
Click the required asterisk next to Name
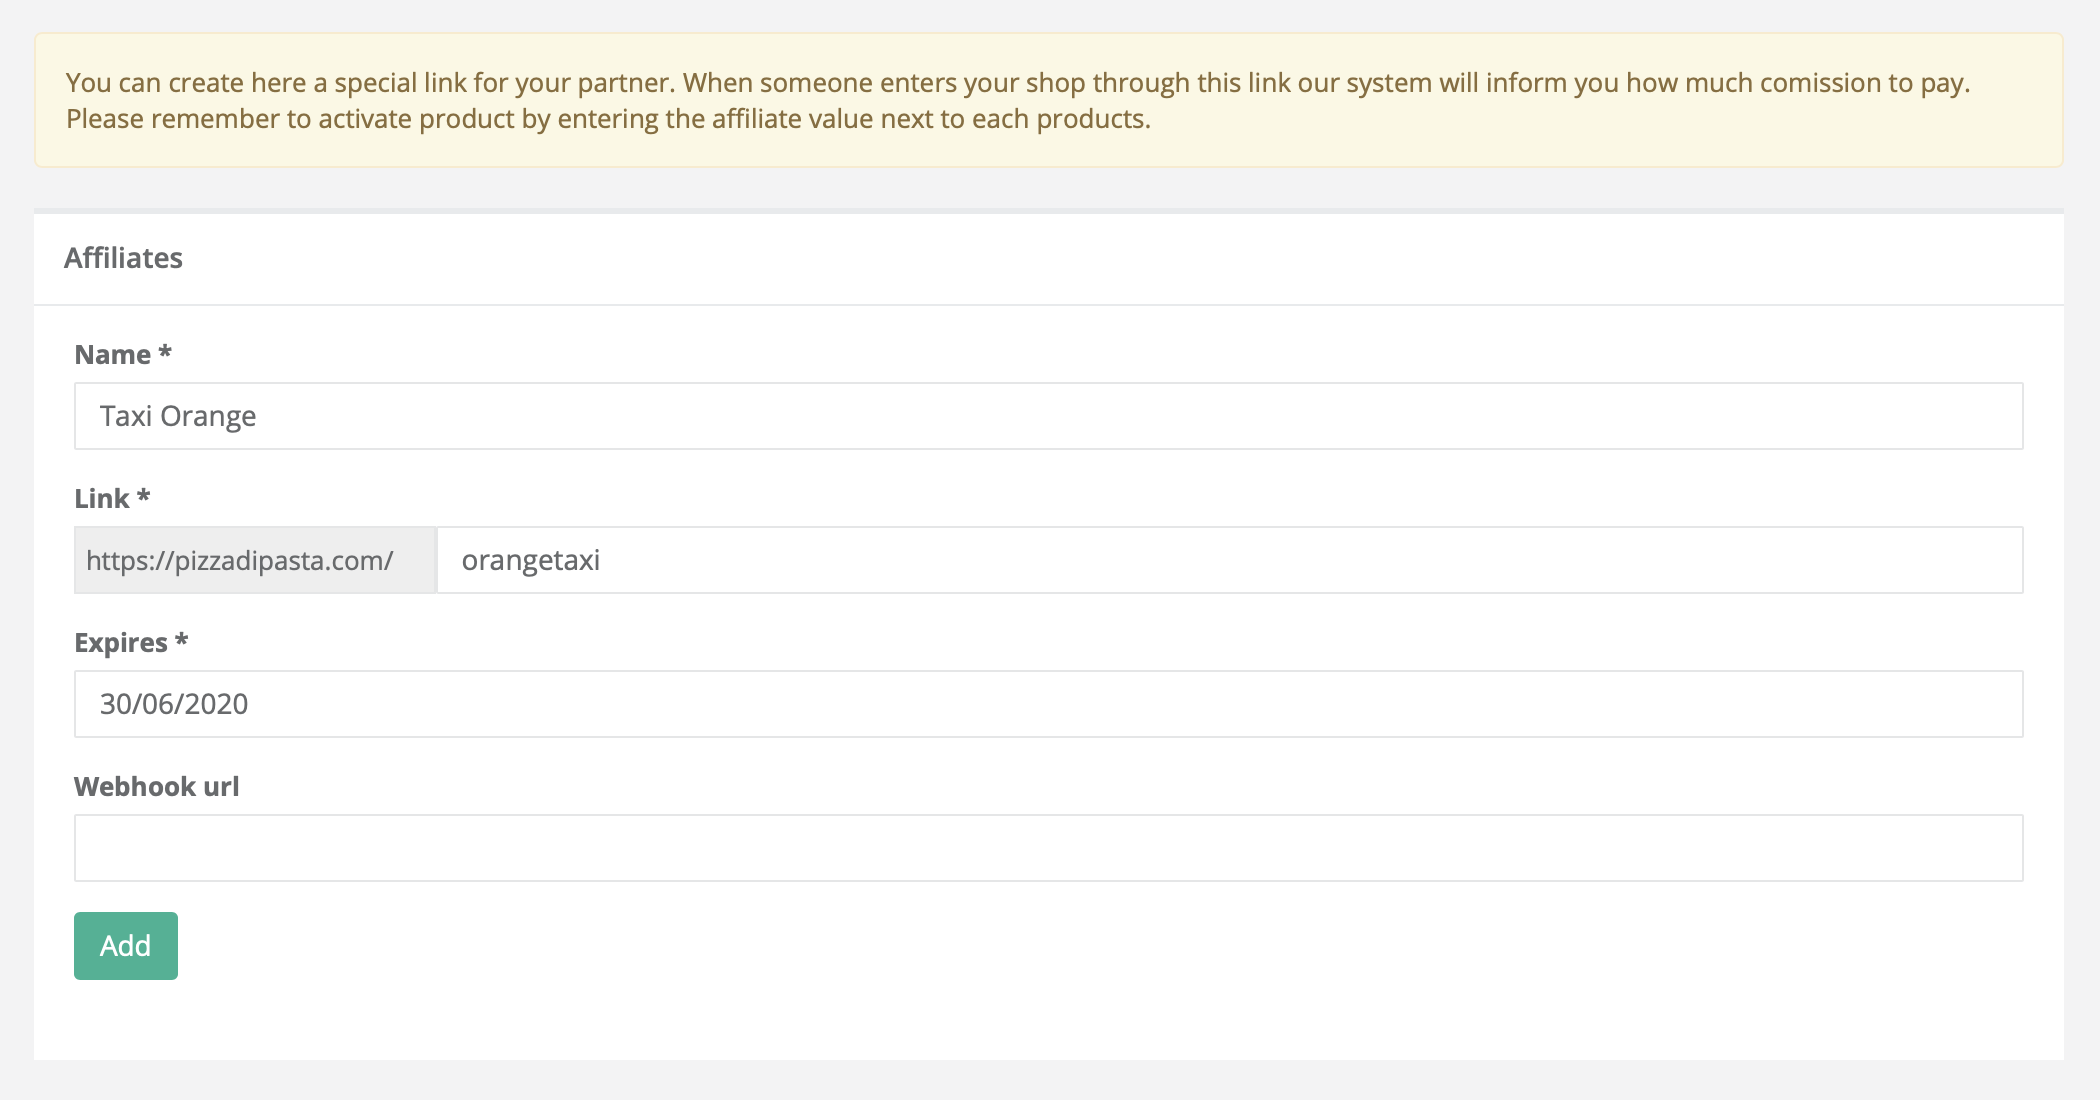click(165, 352)
